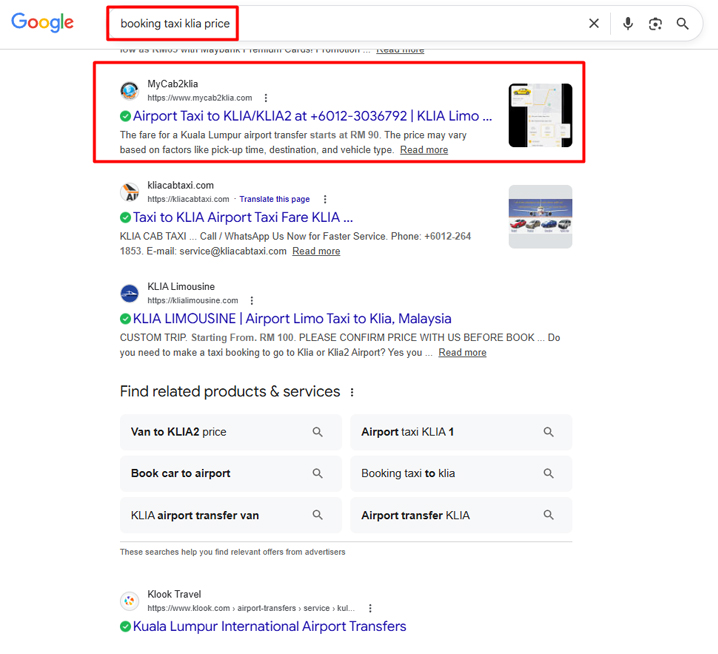Click kliacabtaxi.com site favicon
The image size is (718, 654).
click(130, 192)
